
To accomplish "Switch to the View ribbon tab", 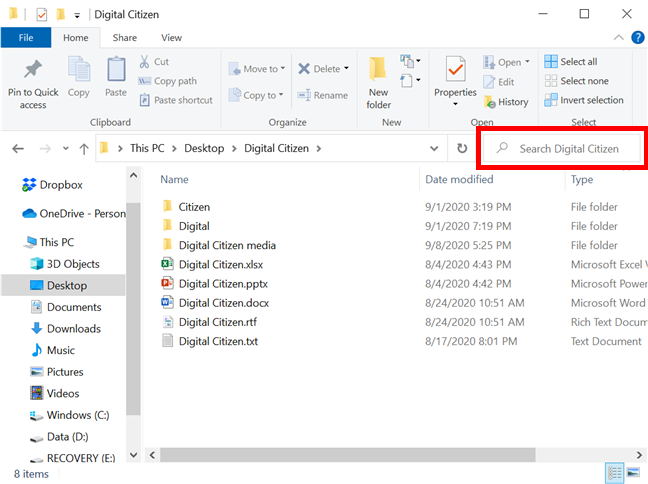I will 172,38.
